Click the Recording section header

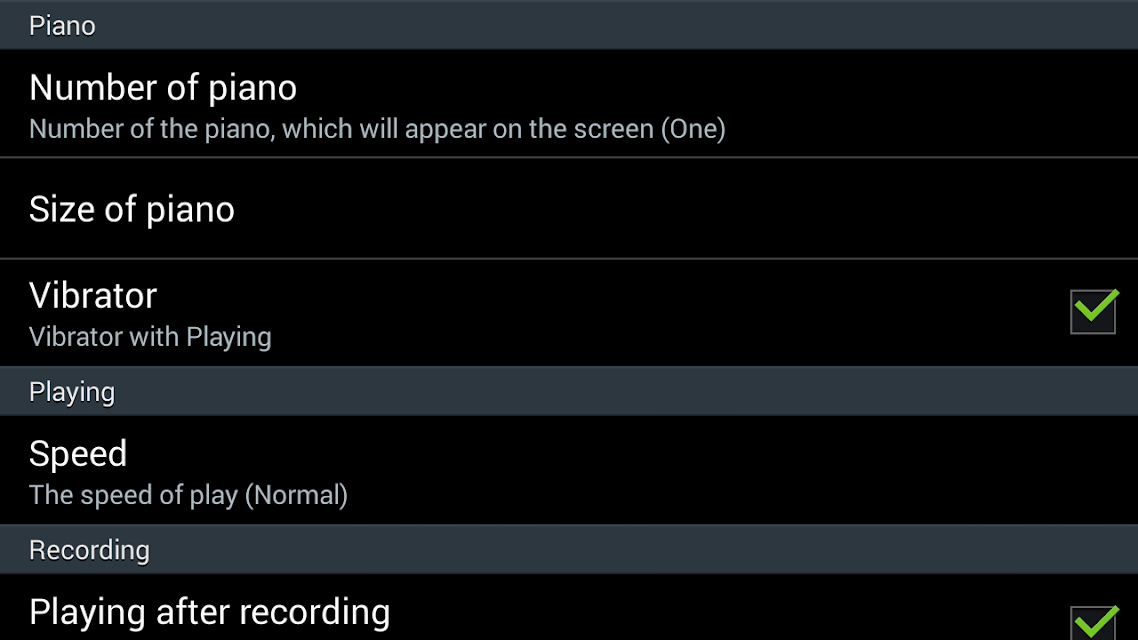click(x=89, y=550)
